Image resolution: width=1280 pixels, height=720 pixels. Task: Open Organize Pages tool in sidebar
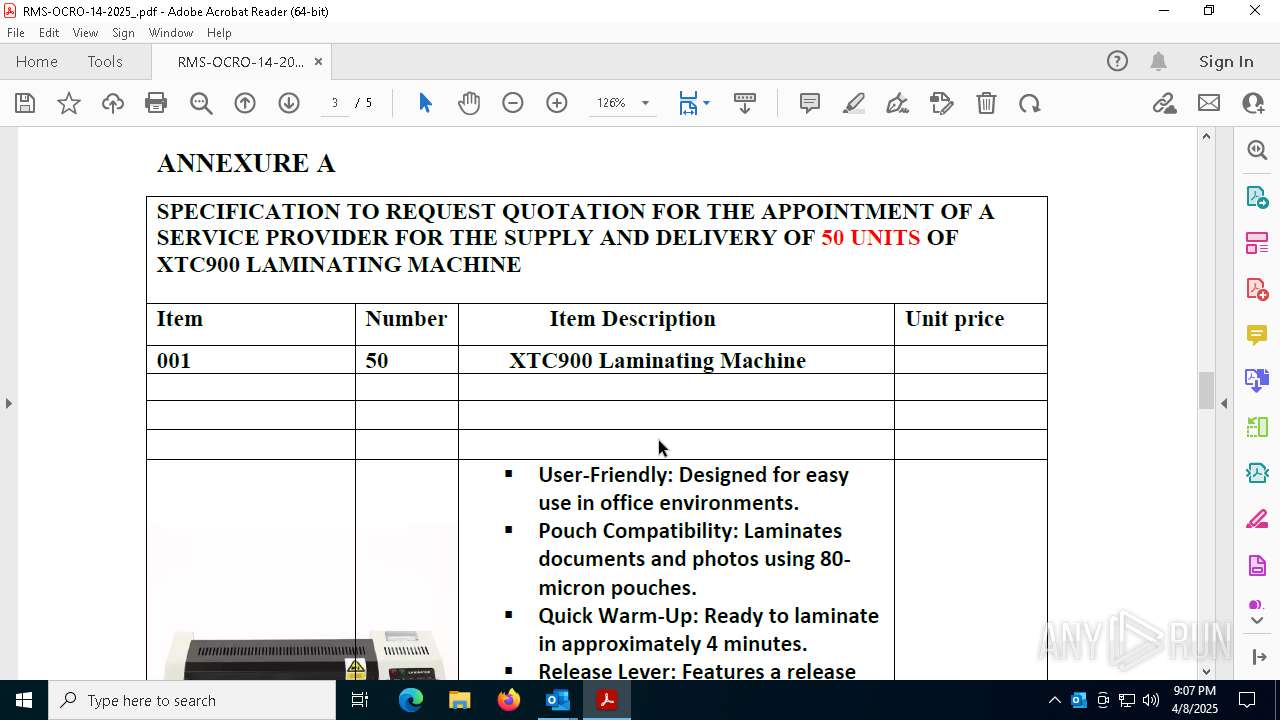click(x=1257, y=242)
